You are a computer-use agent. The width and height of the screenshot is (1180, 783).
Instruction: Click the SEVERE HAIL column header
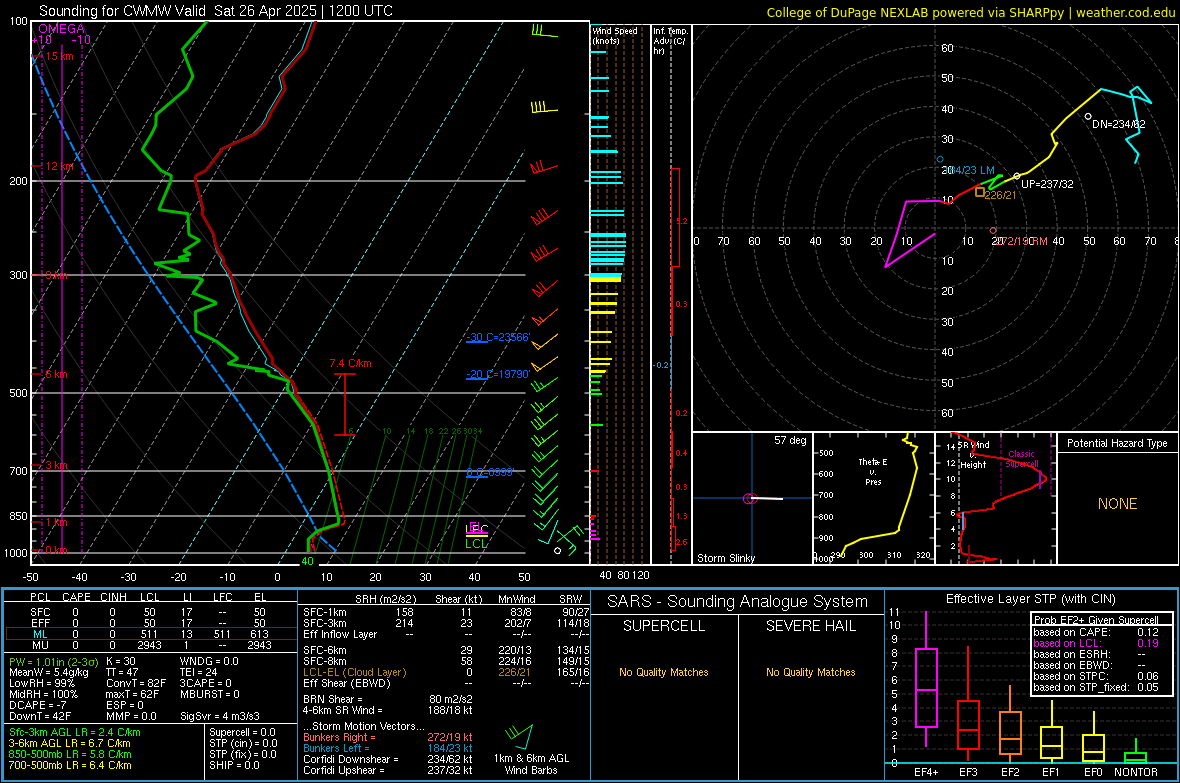pos(810,626)
